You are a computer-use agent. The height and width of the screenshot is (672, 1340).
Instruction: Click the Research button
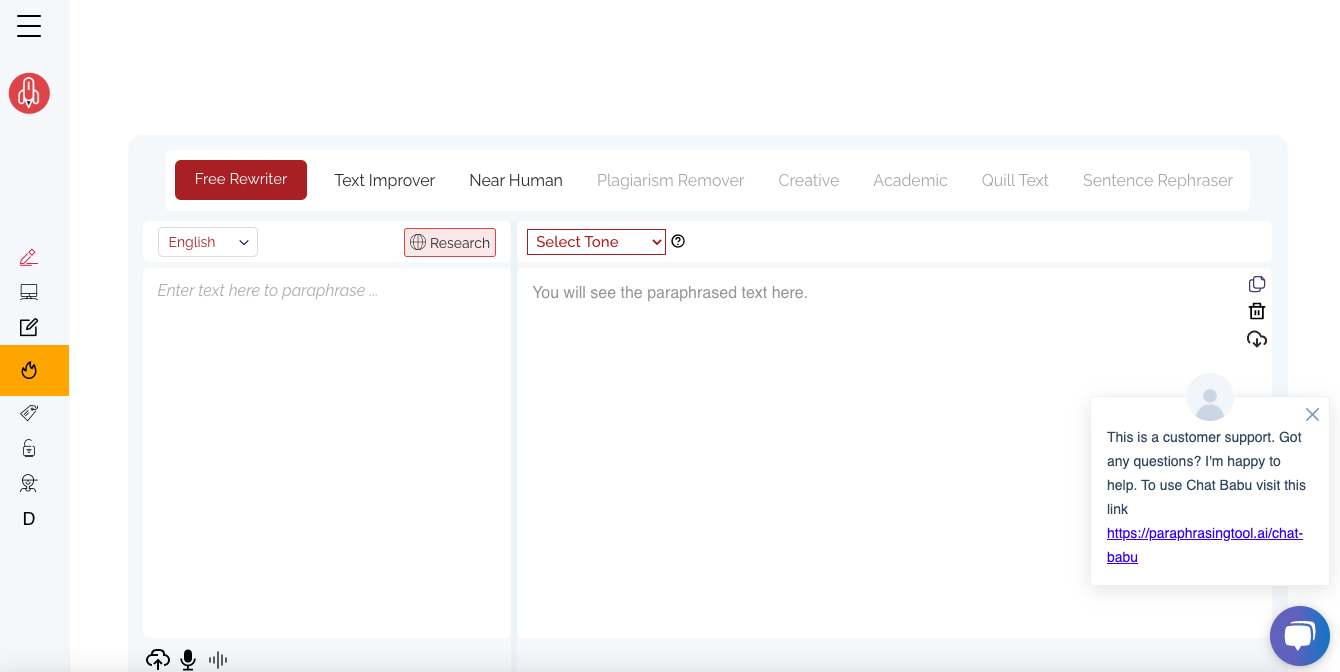pos(450,242)
